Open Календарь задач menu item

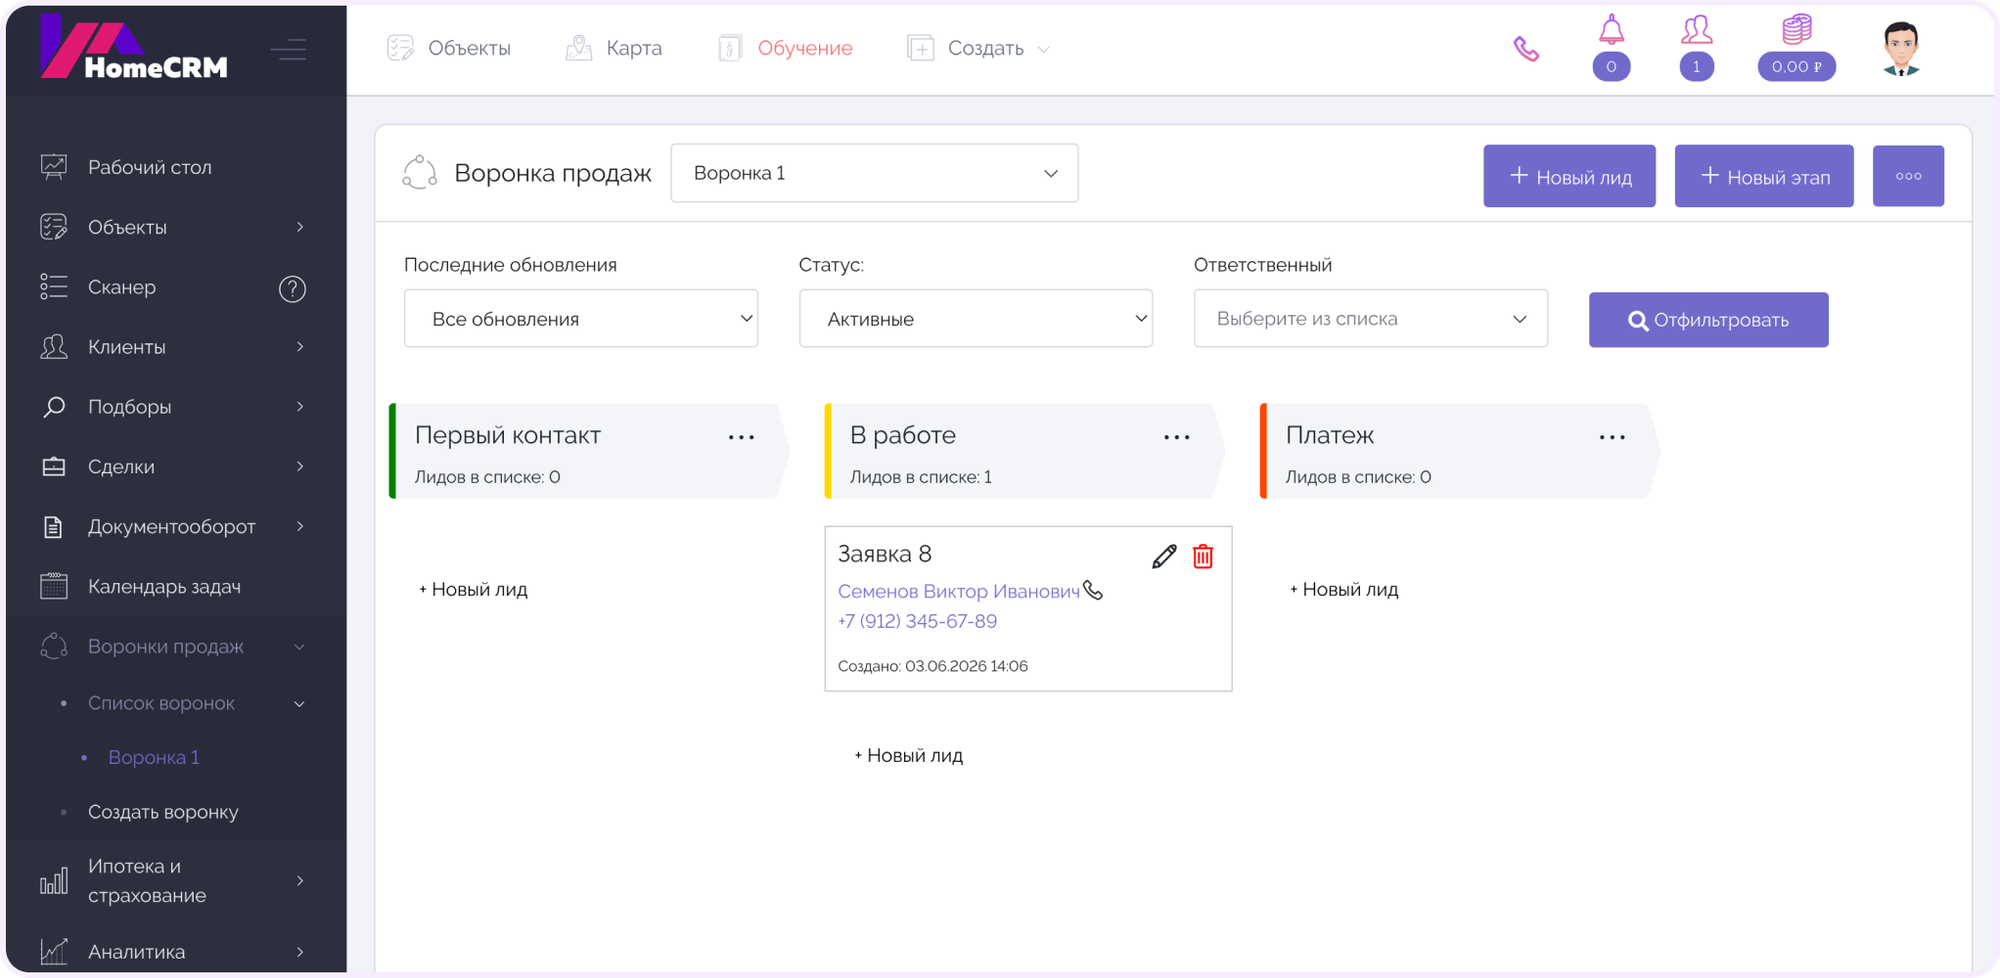(x=164, y=587)
